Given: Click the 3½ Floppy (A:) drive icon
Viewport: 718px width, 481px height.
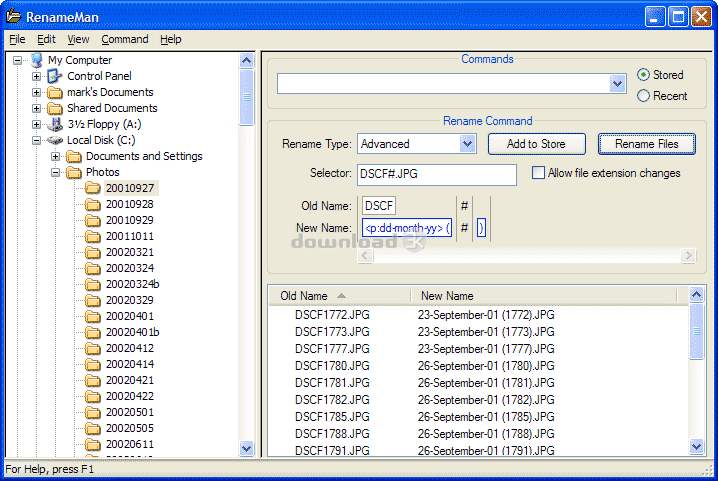Looking at the screenshot, I should click(55, 124).
